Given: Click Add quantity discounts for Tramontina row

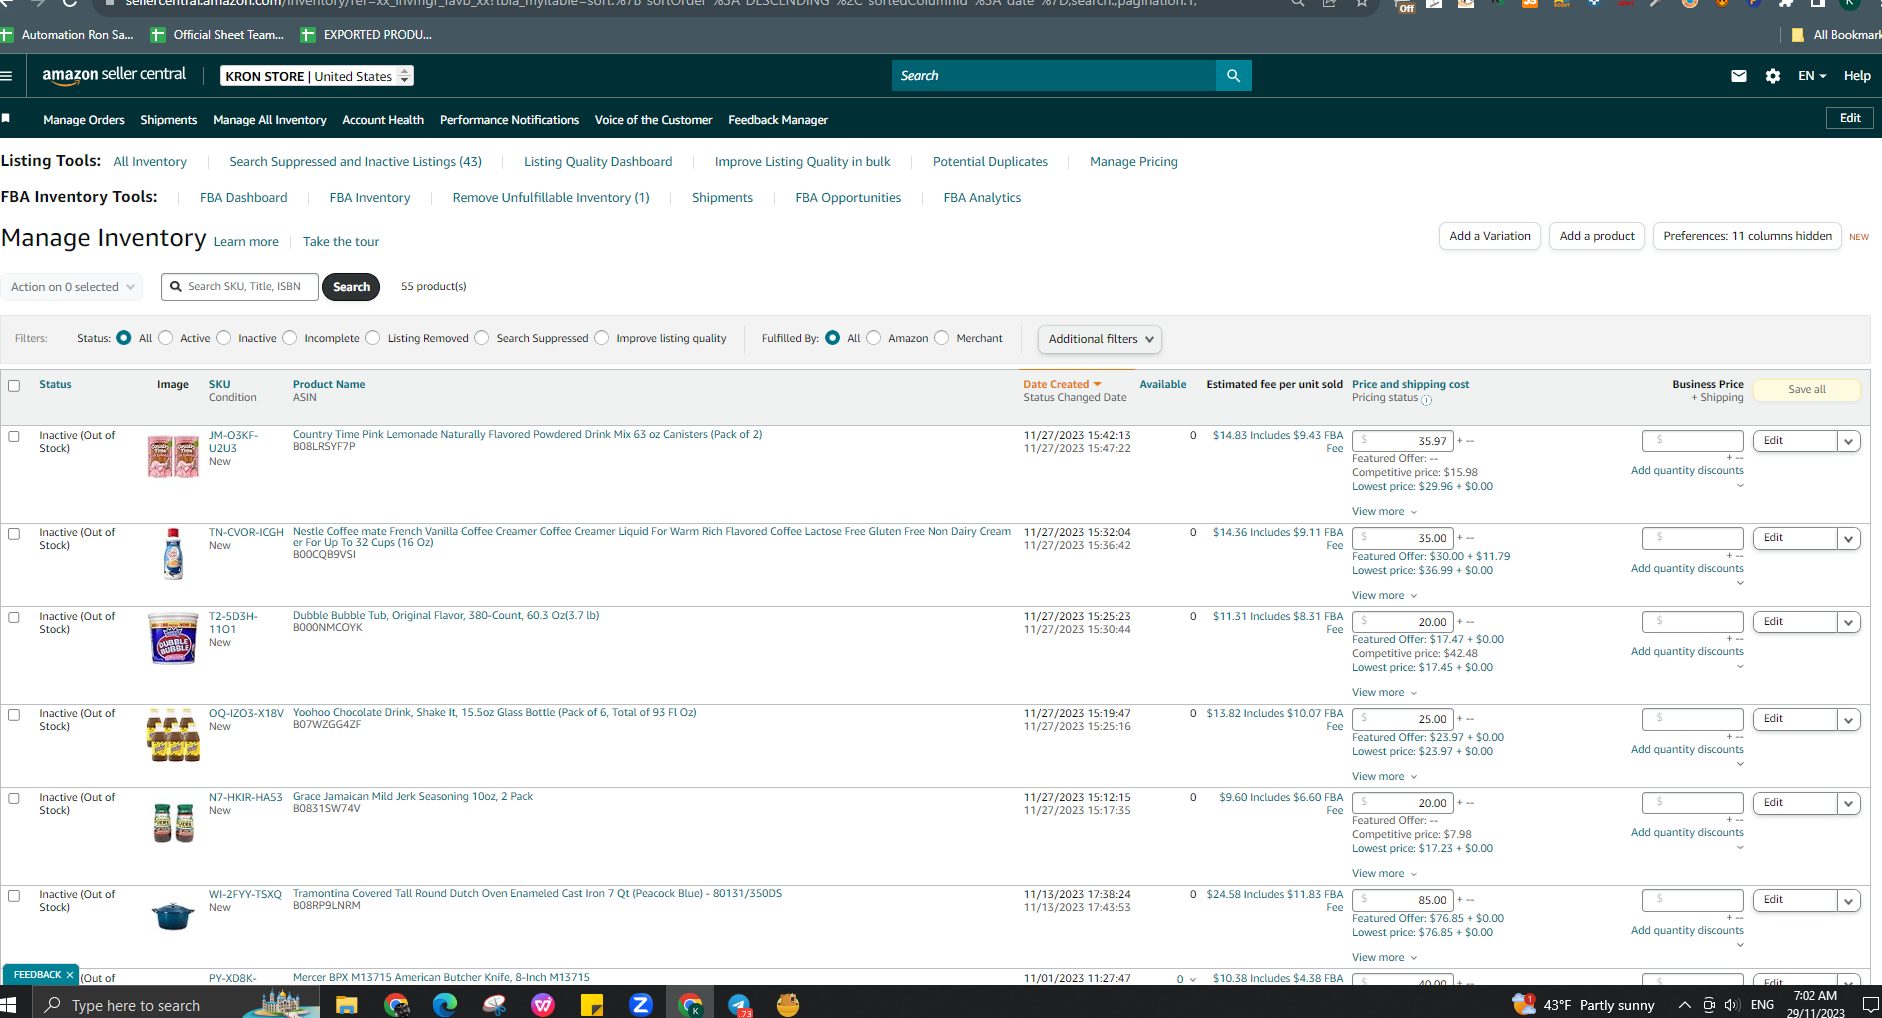Looking at the screenshot, I should (x=1687, y=931).
